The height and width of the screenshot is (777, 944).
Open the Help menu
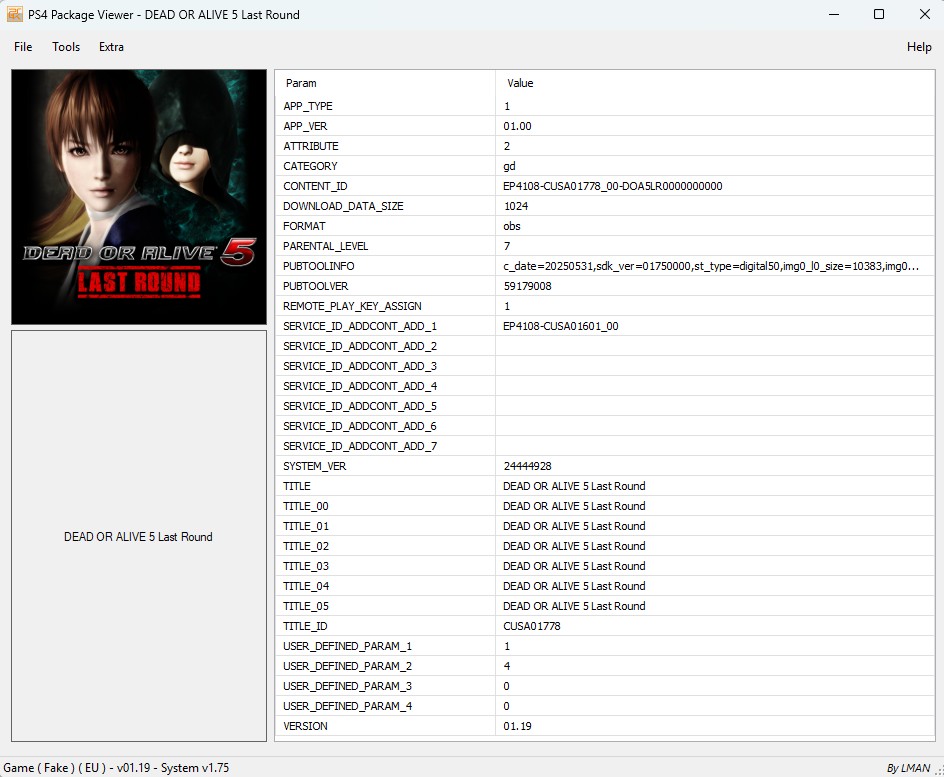pos(919,47)
